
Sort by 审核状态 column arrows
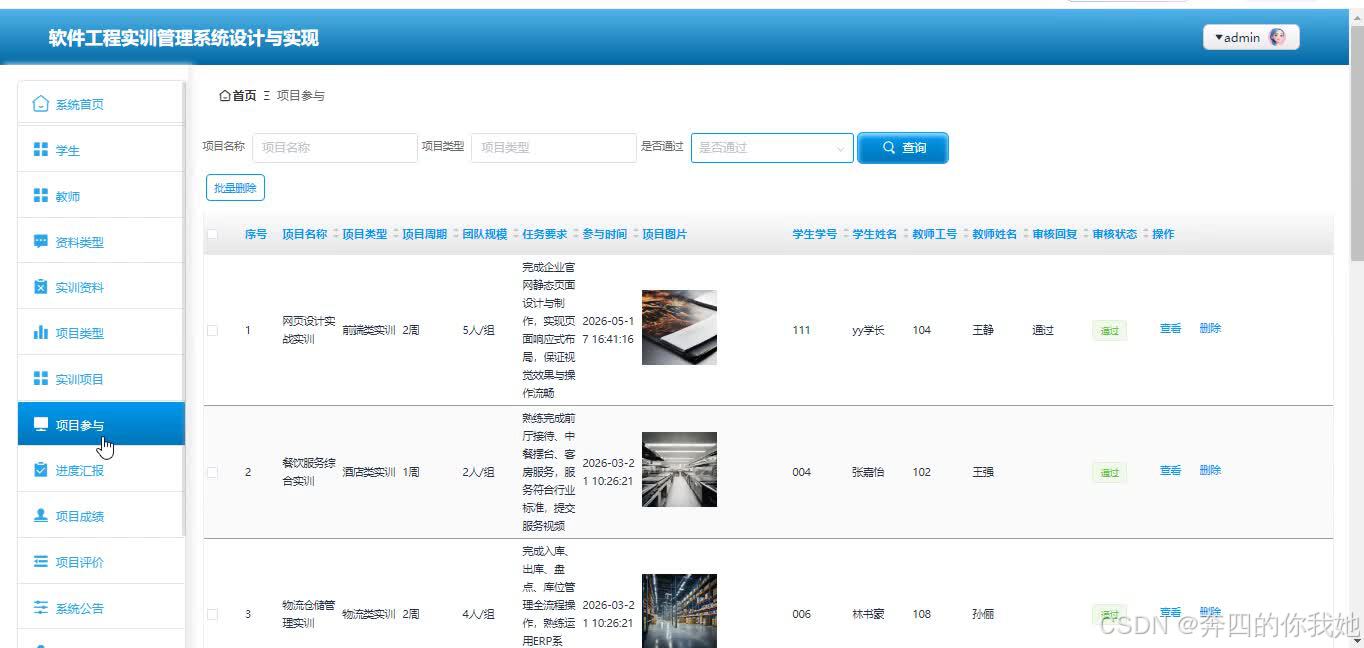1145,234
